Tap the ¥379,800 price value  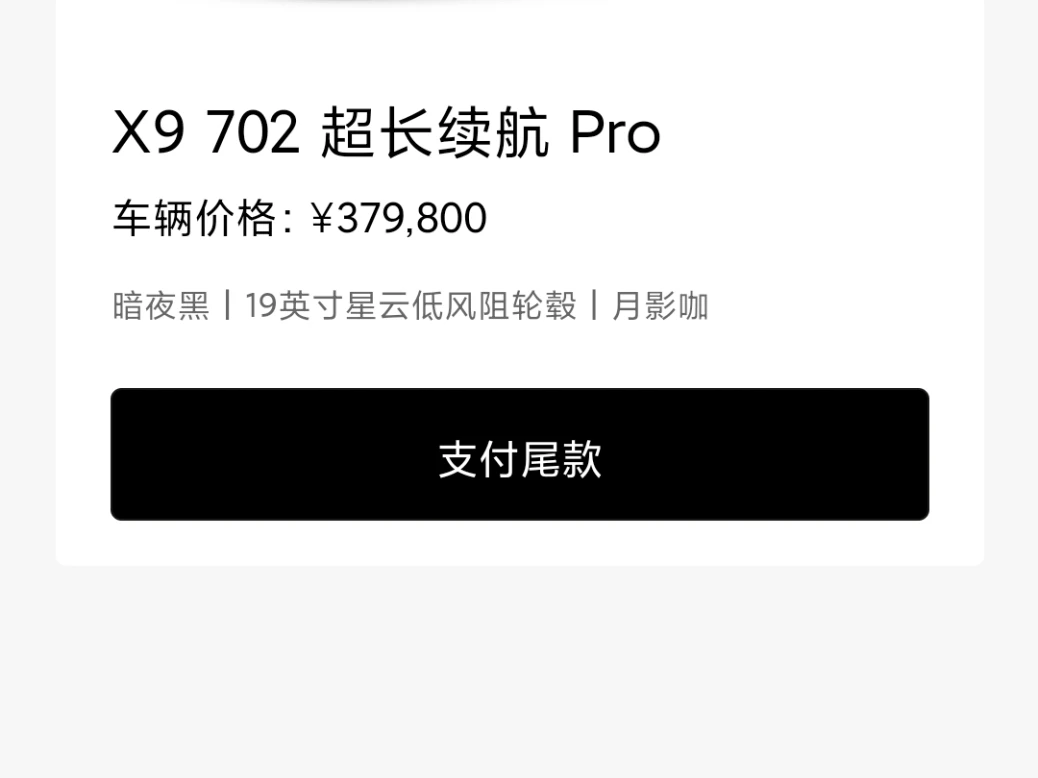coord(399,218)
